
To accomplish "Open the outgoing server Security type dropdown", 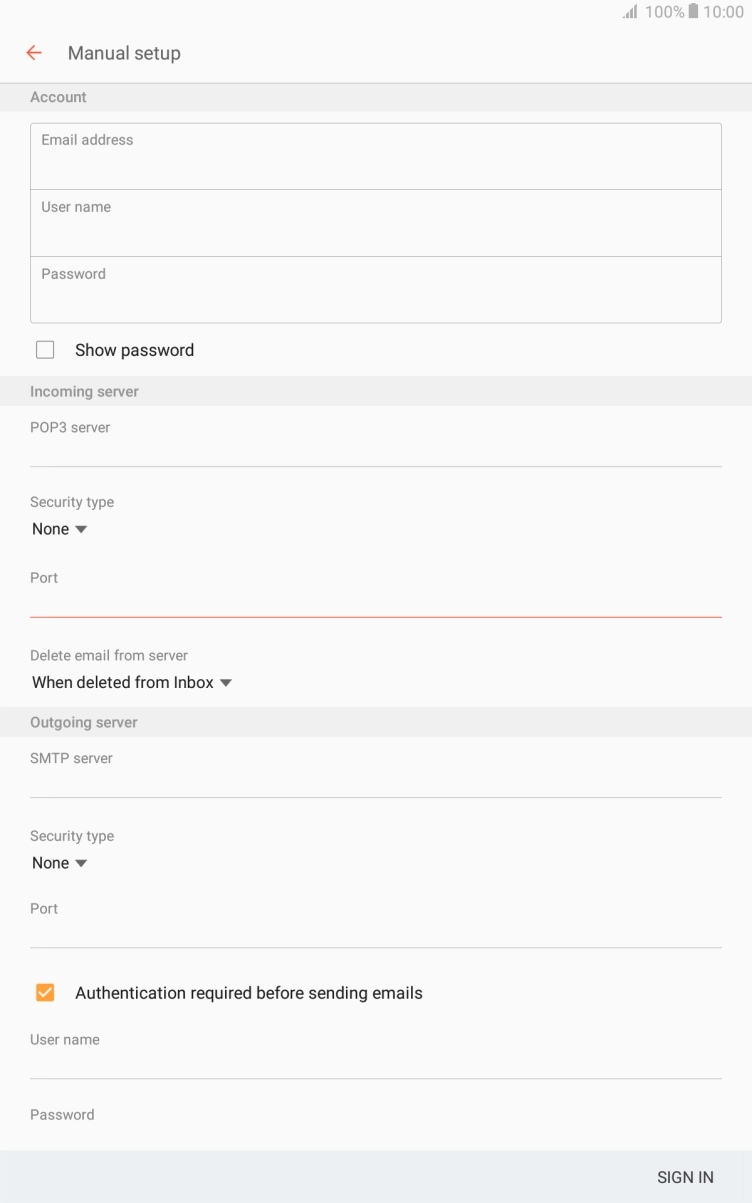I will (x=60, y=862).
